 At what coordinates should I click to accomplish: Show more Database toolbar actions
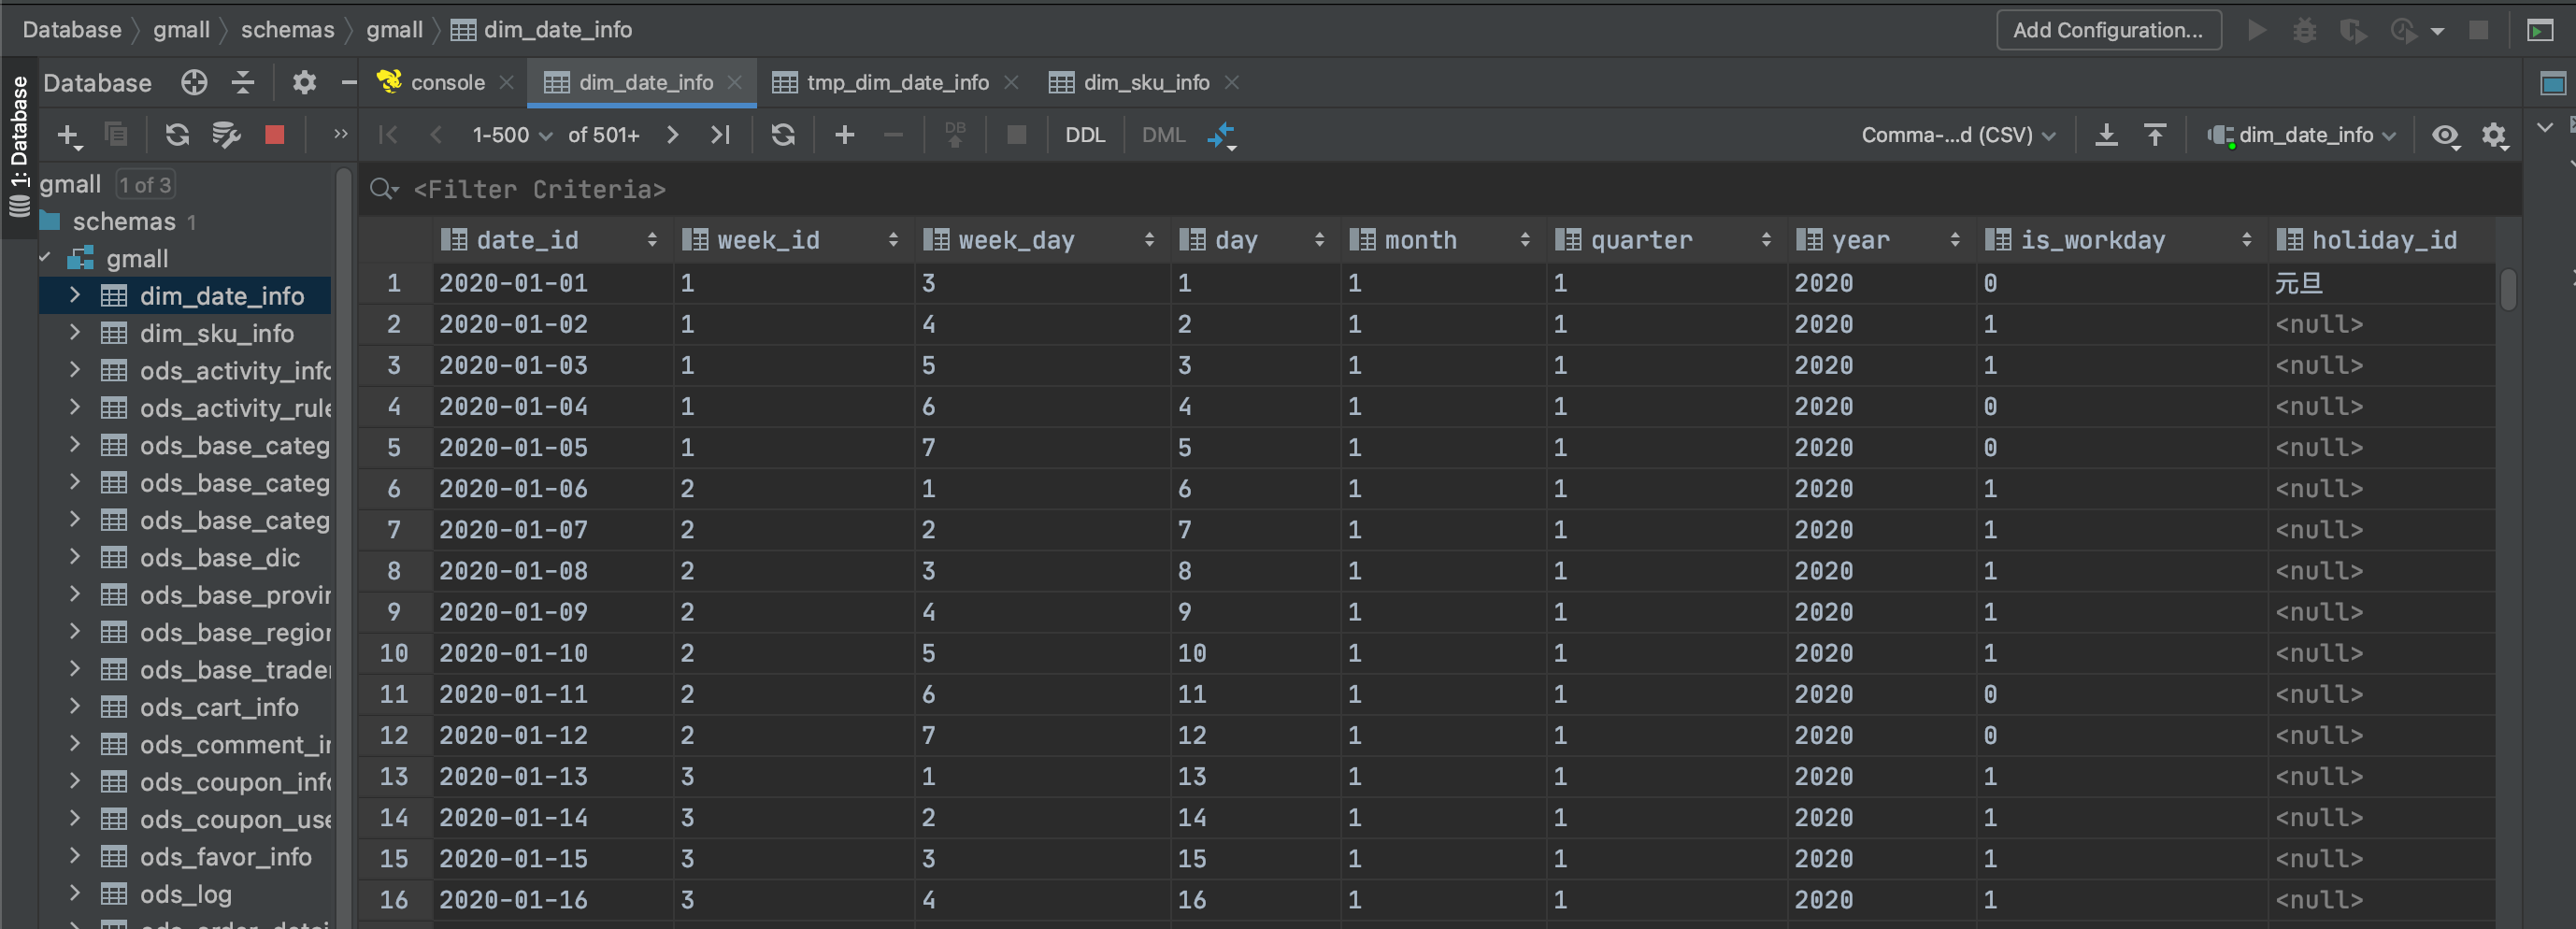point(340,134)
